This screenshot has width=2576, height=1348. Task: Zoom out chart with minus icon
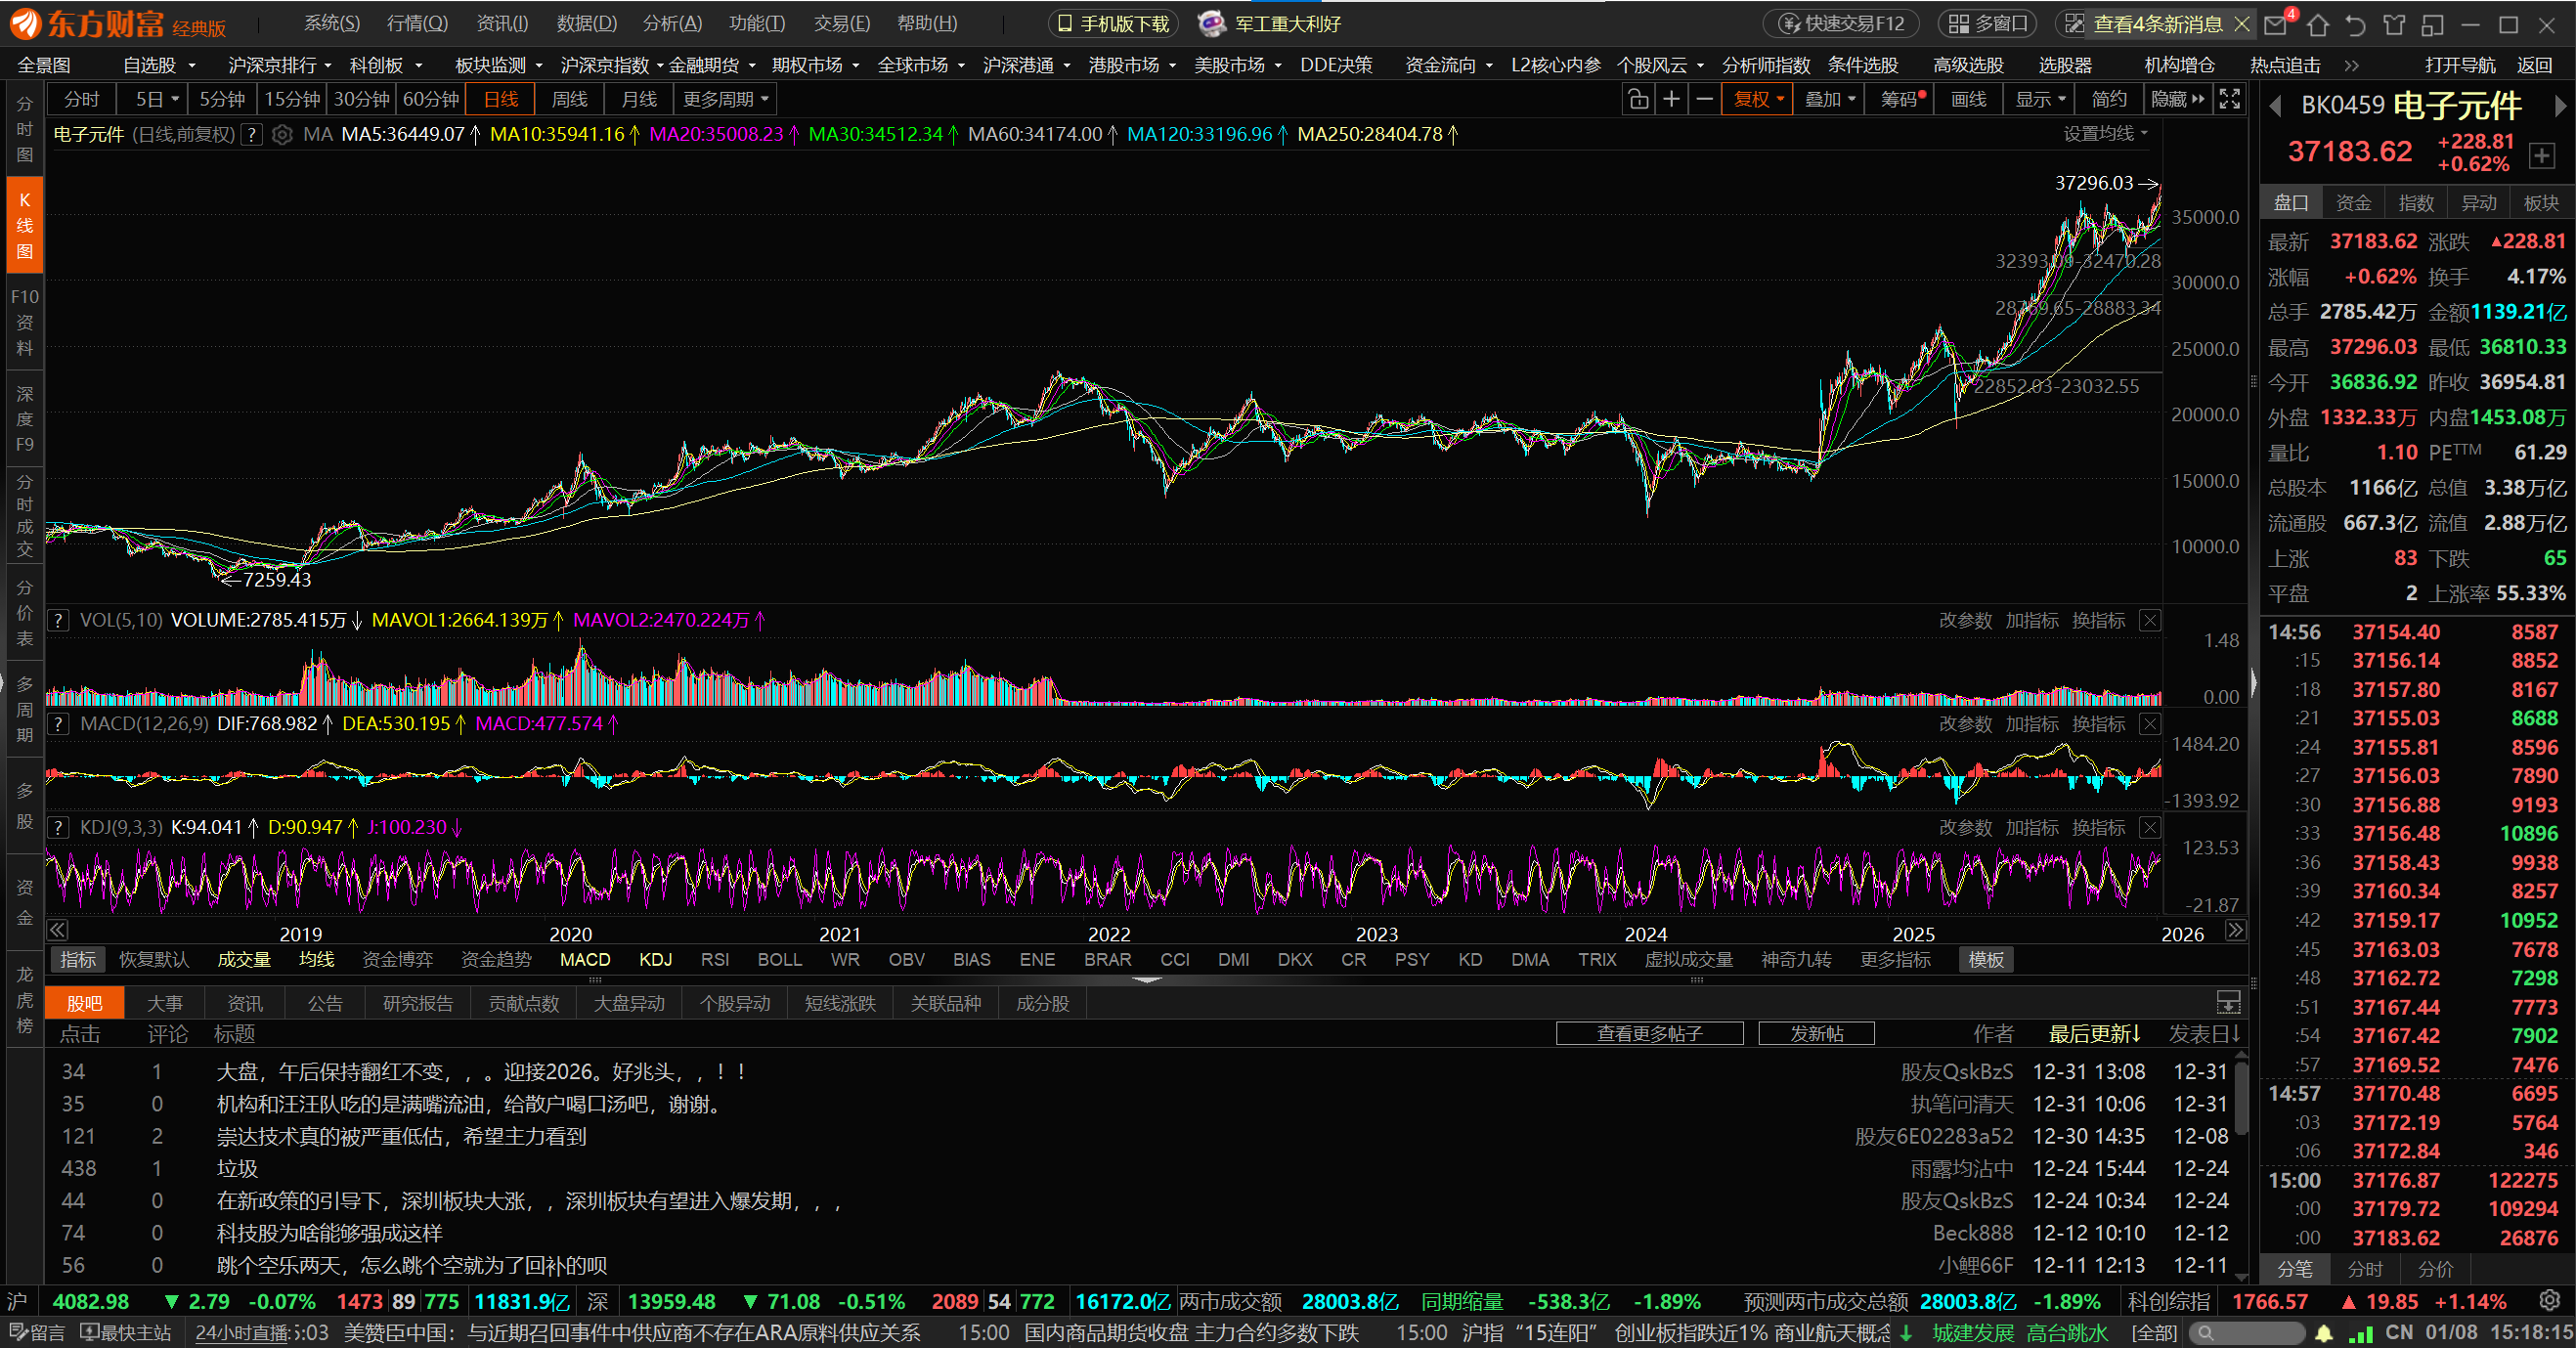(1705, 99)
